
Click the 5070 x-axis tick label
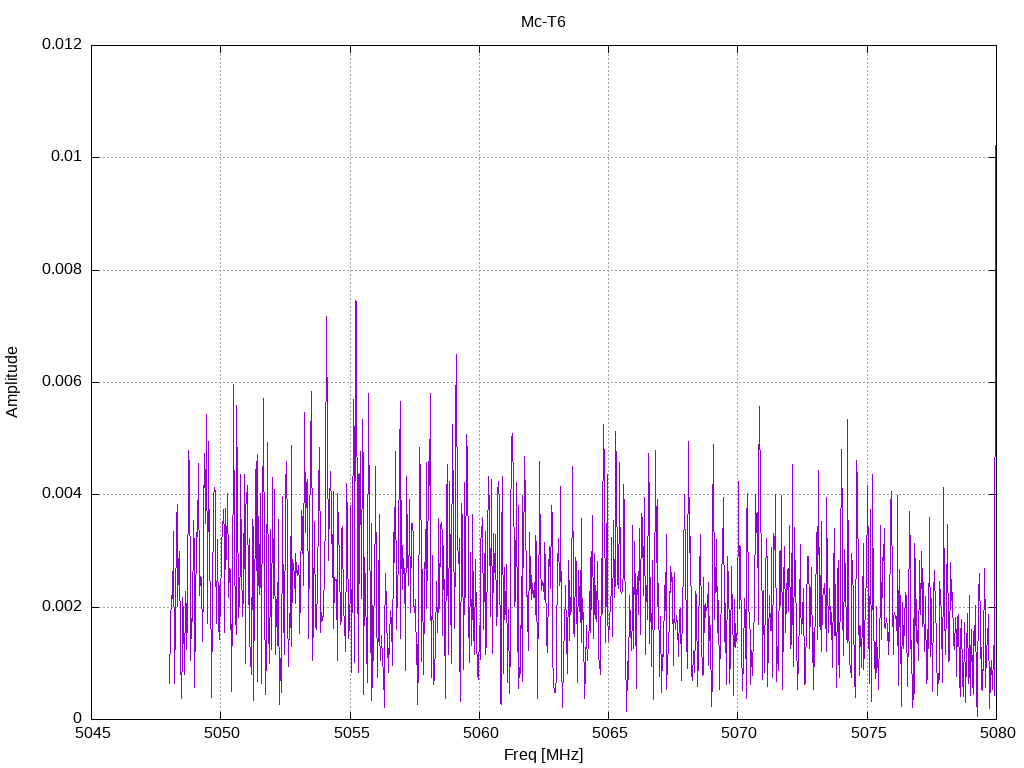(x=739, y=733)
